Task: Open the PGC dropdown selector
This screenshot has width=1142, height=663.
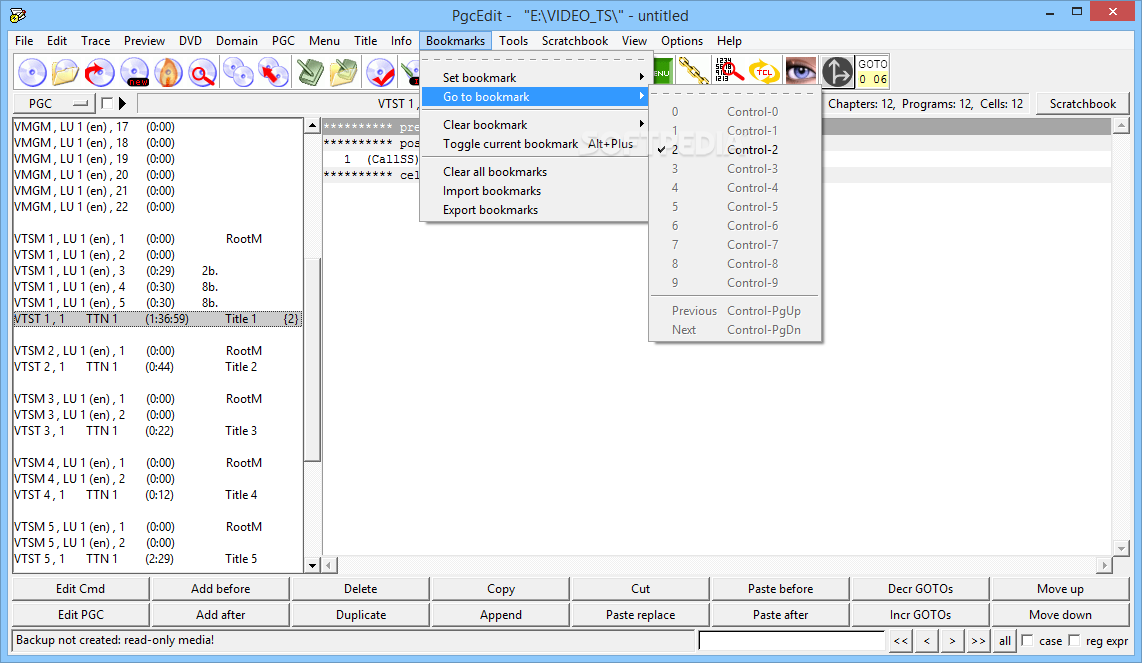Action: tap(55, 103)
